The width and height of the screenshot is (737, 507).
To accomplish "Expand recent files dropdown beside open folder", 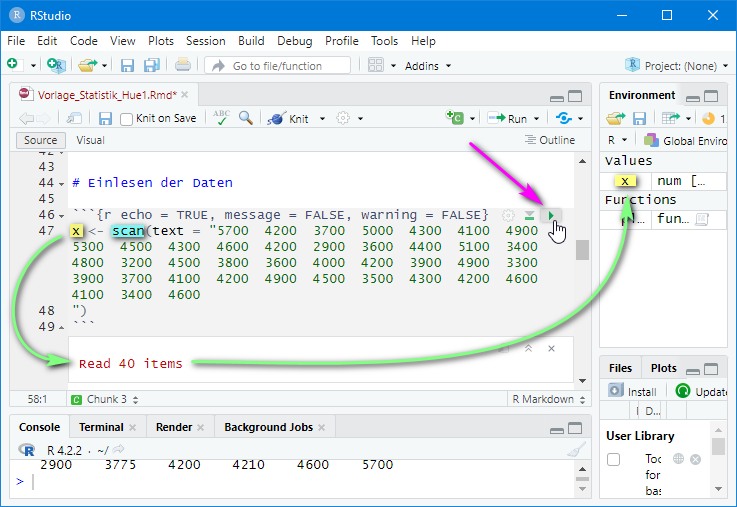I will [x=104, y=66].
